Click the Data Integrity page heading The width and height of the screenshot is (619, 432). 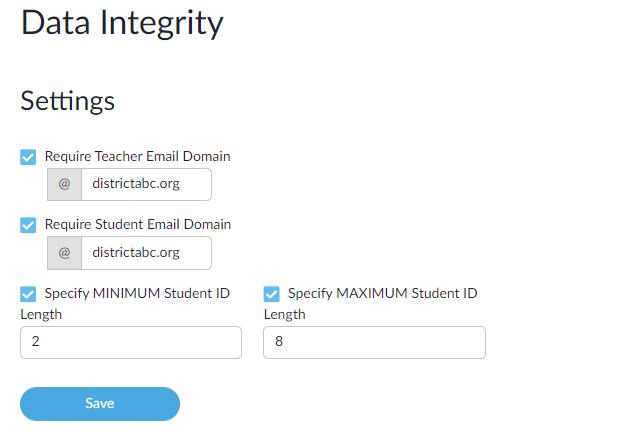pos(122,24)
